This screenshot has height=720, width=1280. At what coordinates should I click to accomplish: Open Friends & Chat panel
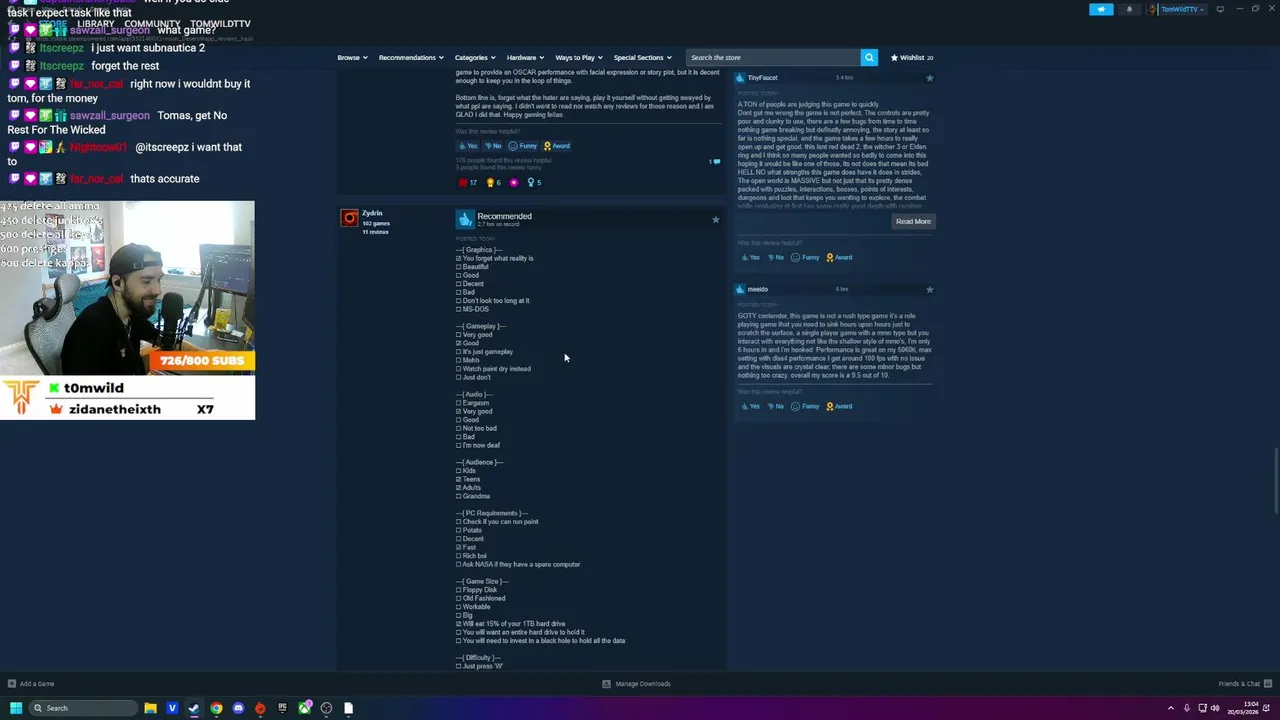click(x=1243, y=684)
